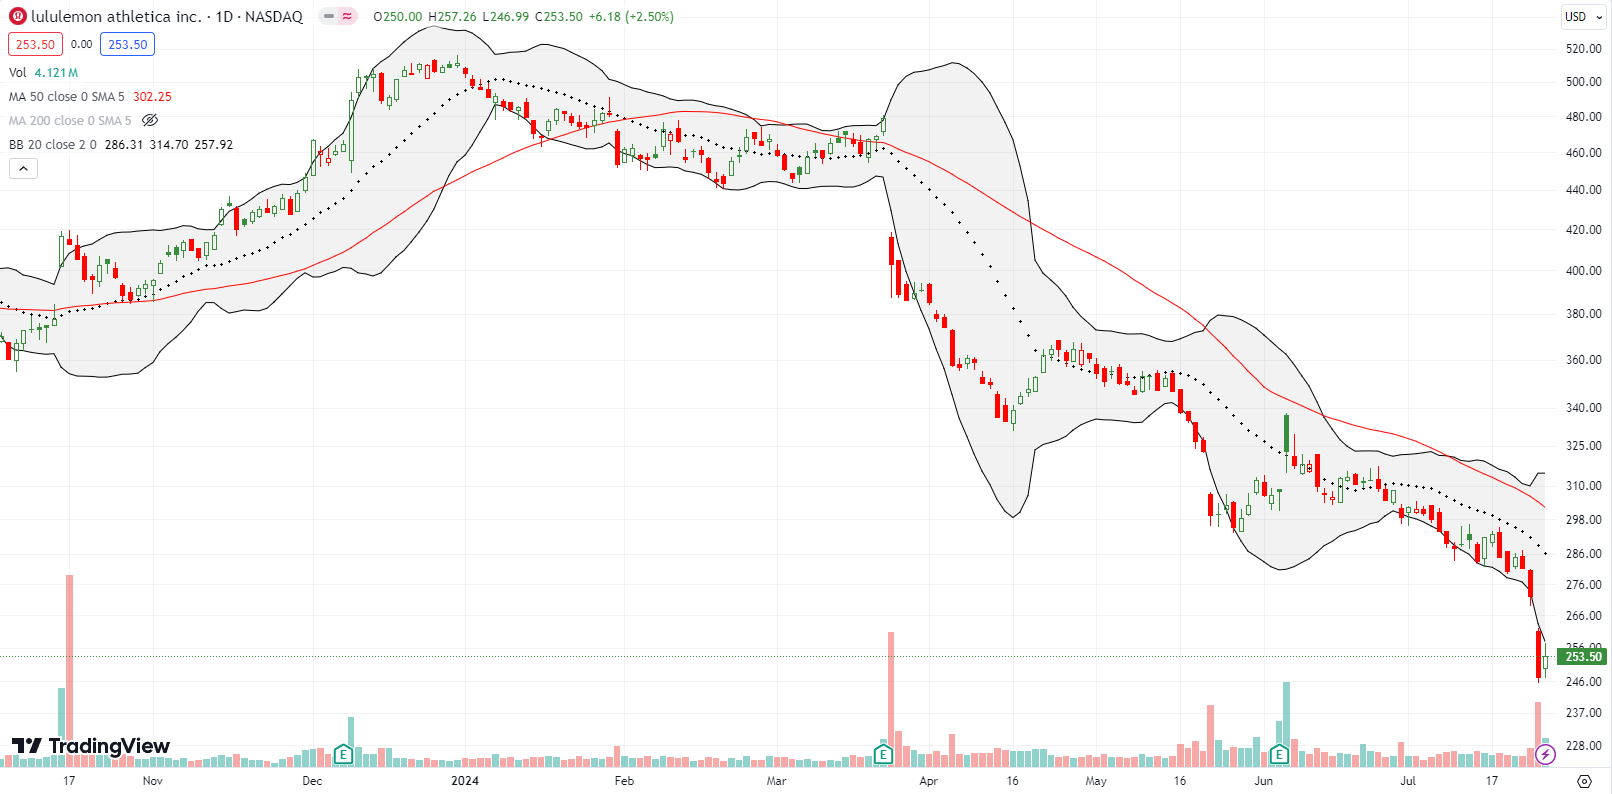This screenshot has width=1612, height=794.
Task: Click the 276.00 price axis label
Action: [x=1583, y=584]
